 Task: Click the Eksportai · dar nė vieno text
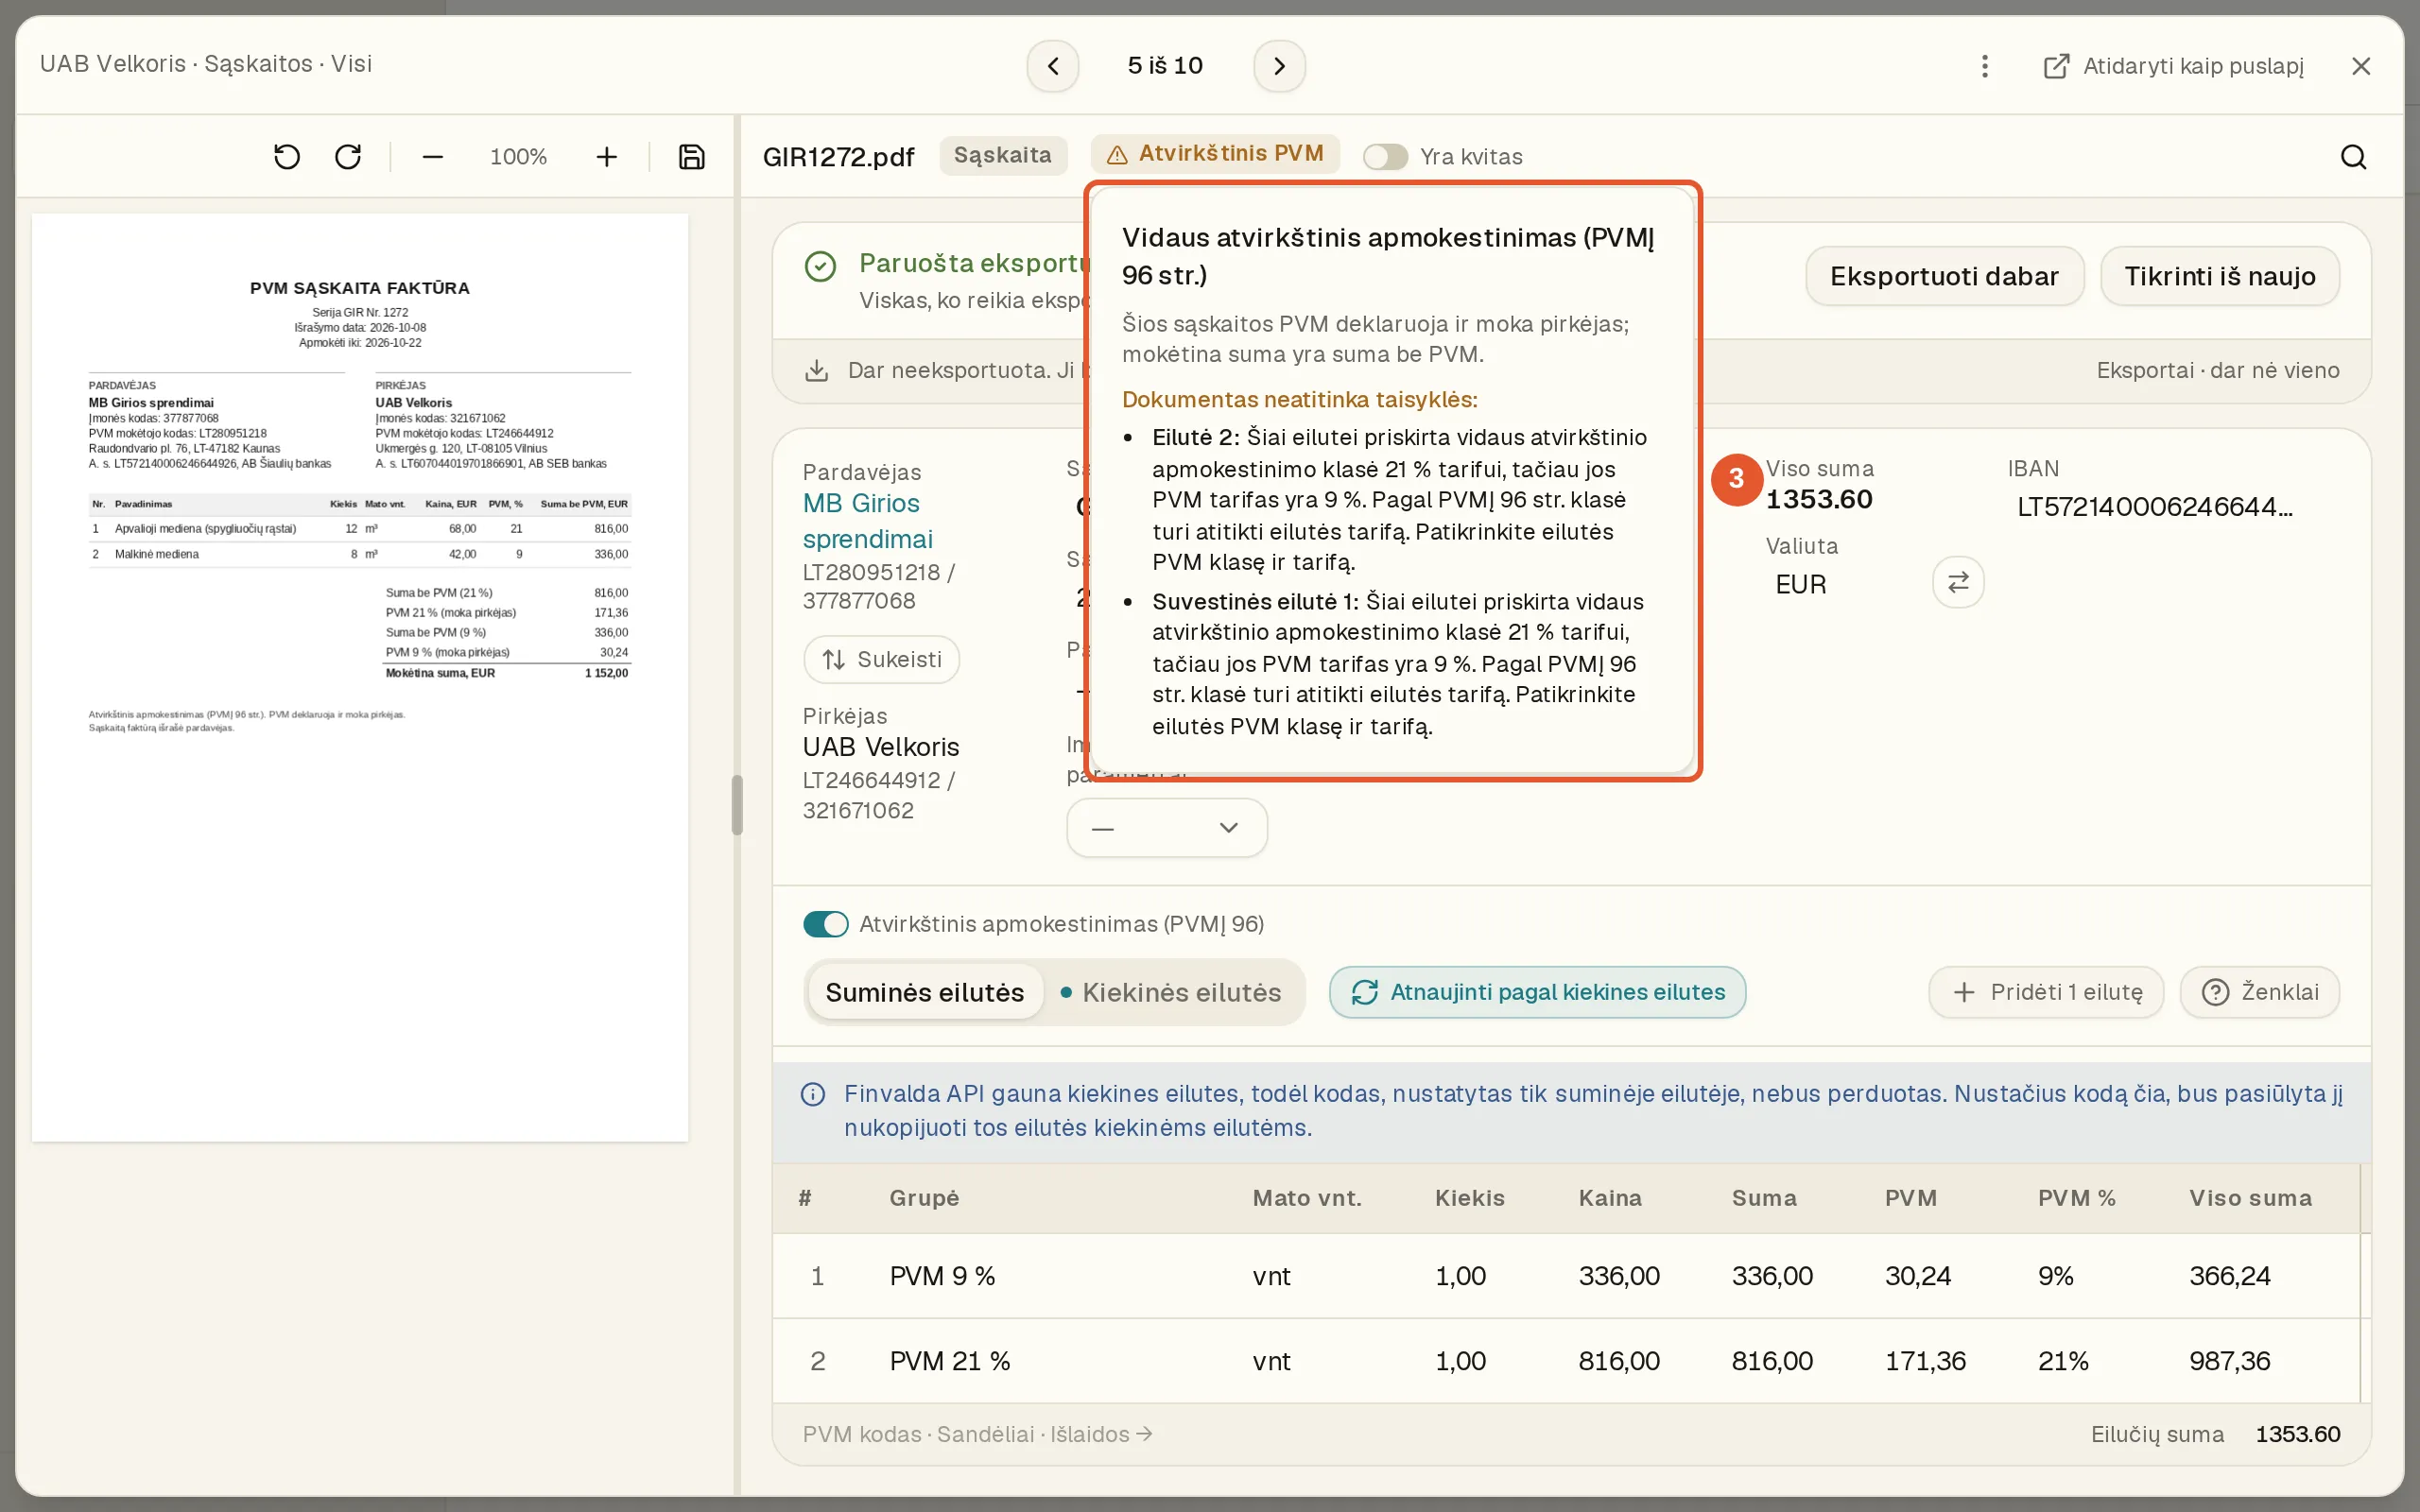point(2217,370)
